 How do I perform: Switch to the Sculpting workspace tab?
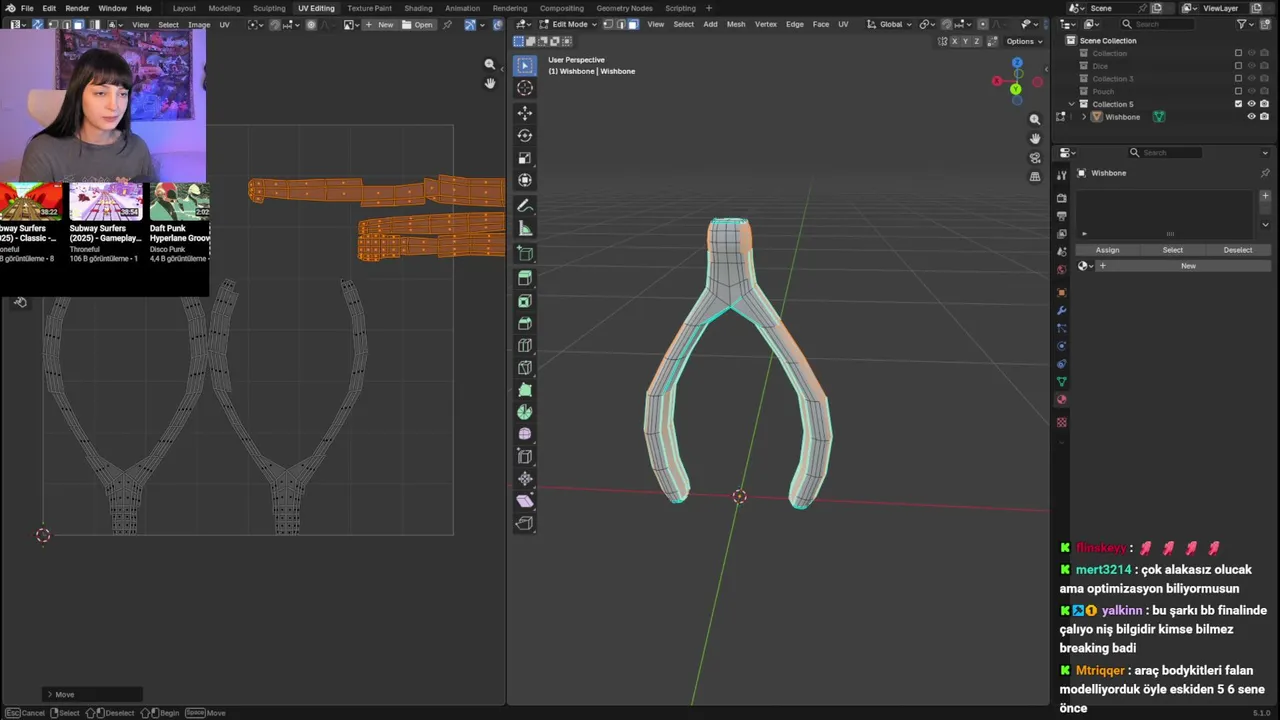coord(269,8)
